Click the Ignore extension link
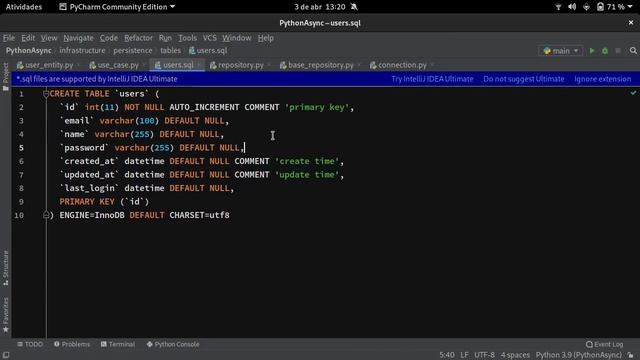The height and width of the screenshot is (360, 640). (x=602, y=79)
